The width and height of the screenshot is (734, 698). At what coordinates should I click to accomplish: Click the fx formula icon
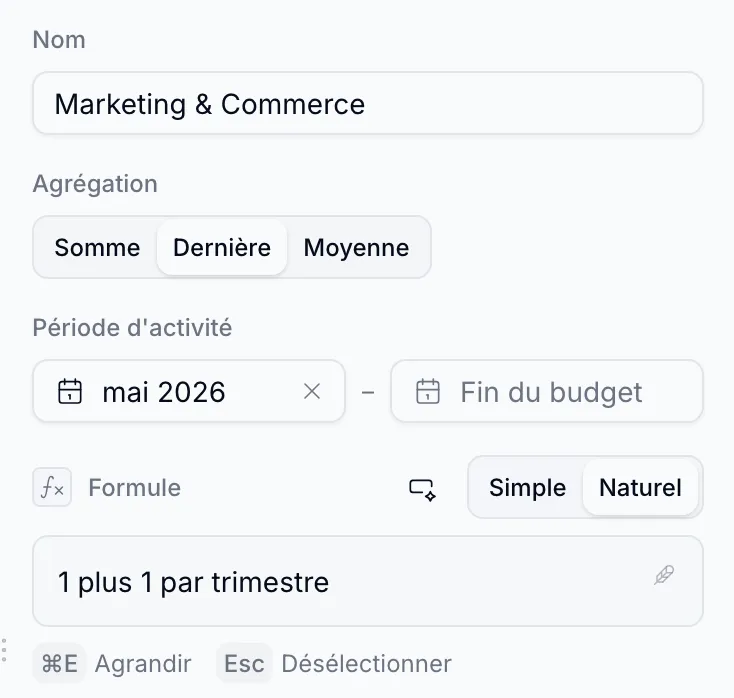point(52,487)
